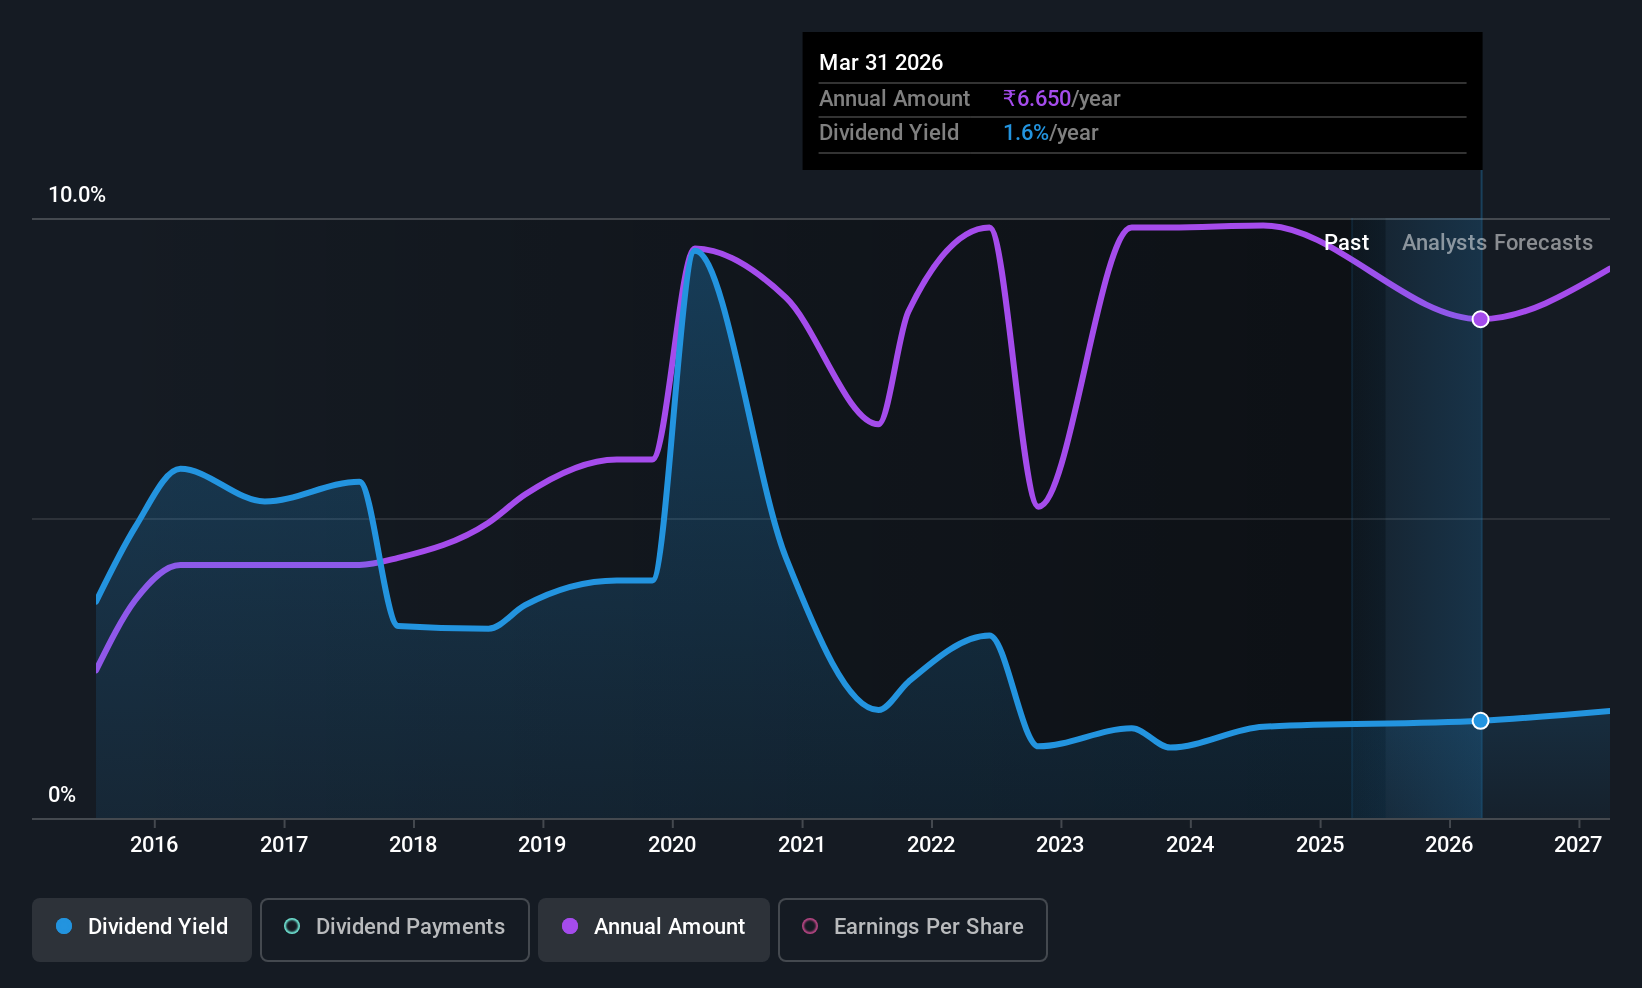1642x988 pixels.
Task: Click the teal Dividend Payments circle icon
Action: pyautogui.click(x=292, y=926)
